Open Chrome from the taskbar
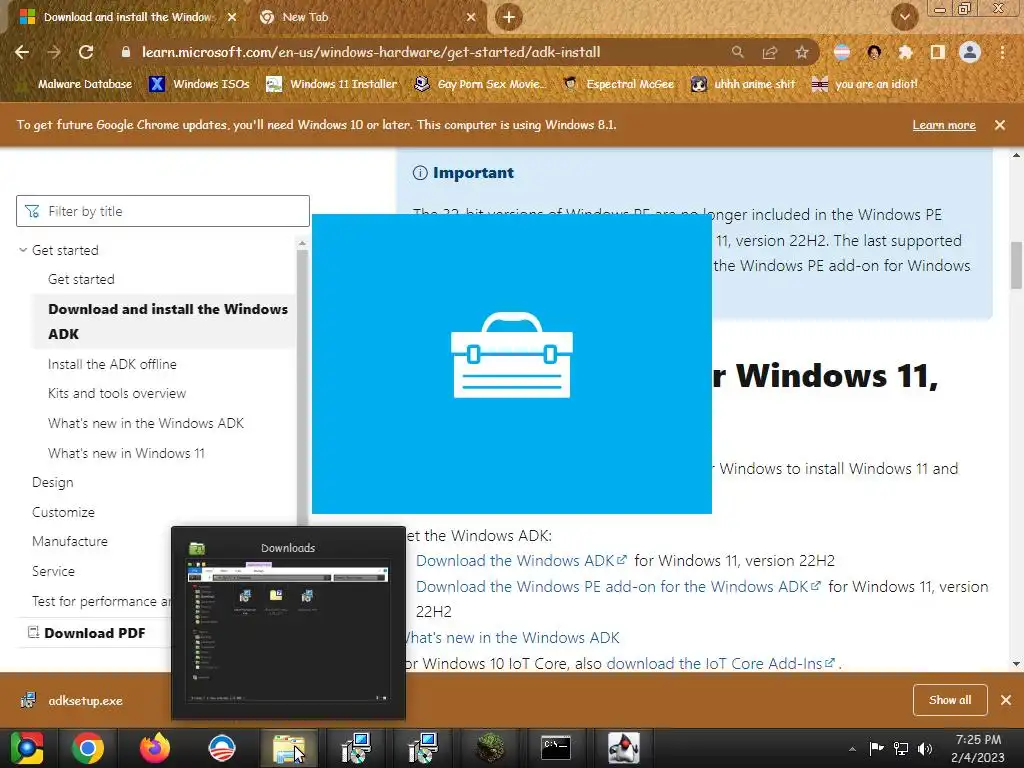 (x=88, y=748)
